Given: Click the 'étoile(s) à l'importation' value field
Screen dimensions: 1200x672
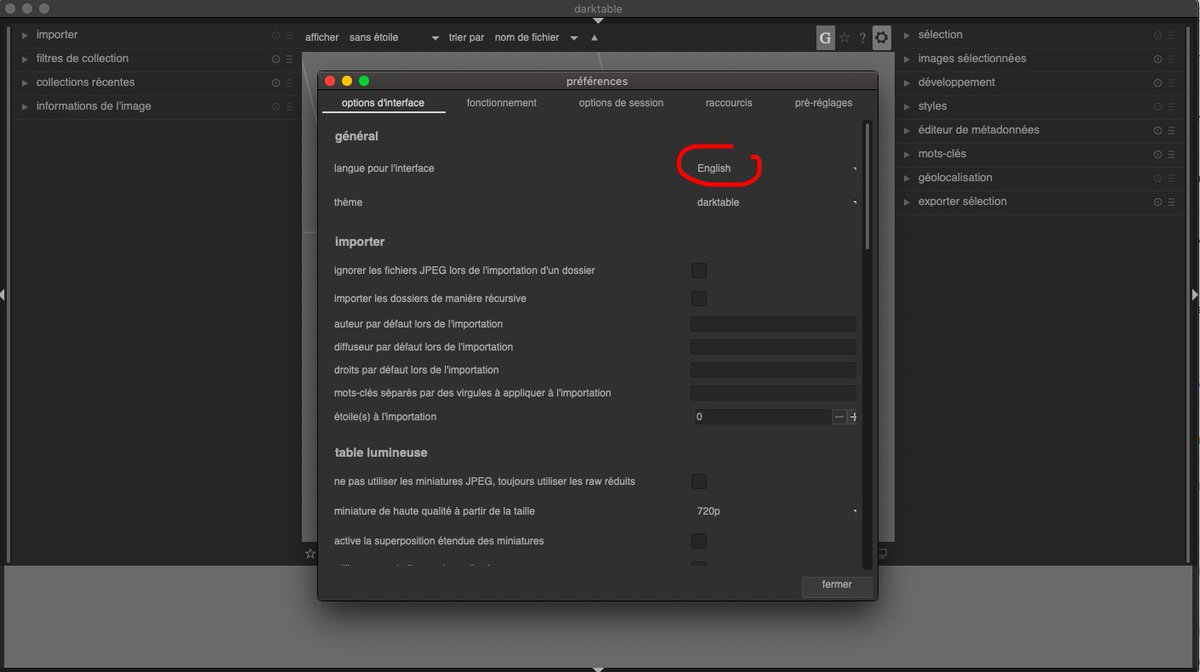Looking at the screenshot, I should (x=762, y=417).
